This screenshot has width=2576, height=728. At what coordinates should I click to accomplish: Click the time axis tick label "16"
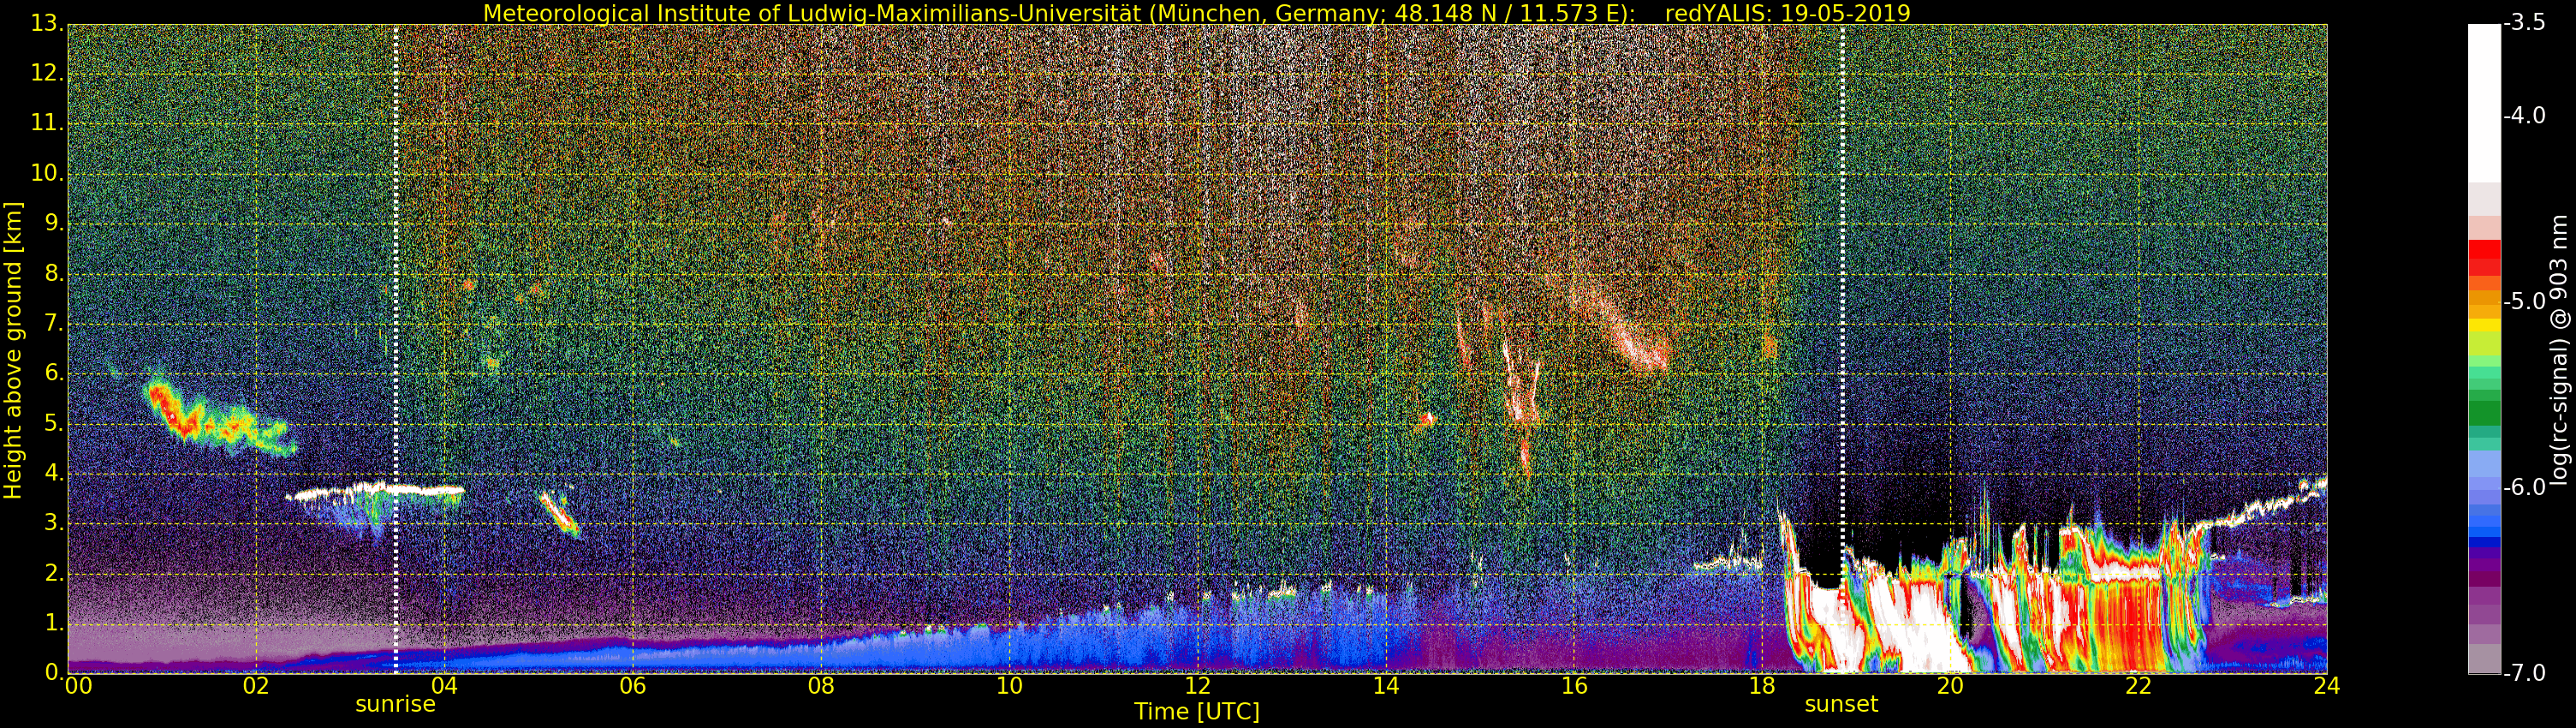[1574, 685]
